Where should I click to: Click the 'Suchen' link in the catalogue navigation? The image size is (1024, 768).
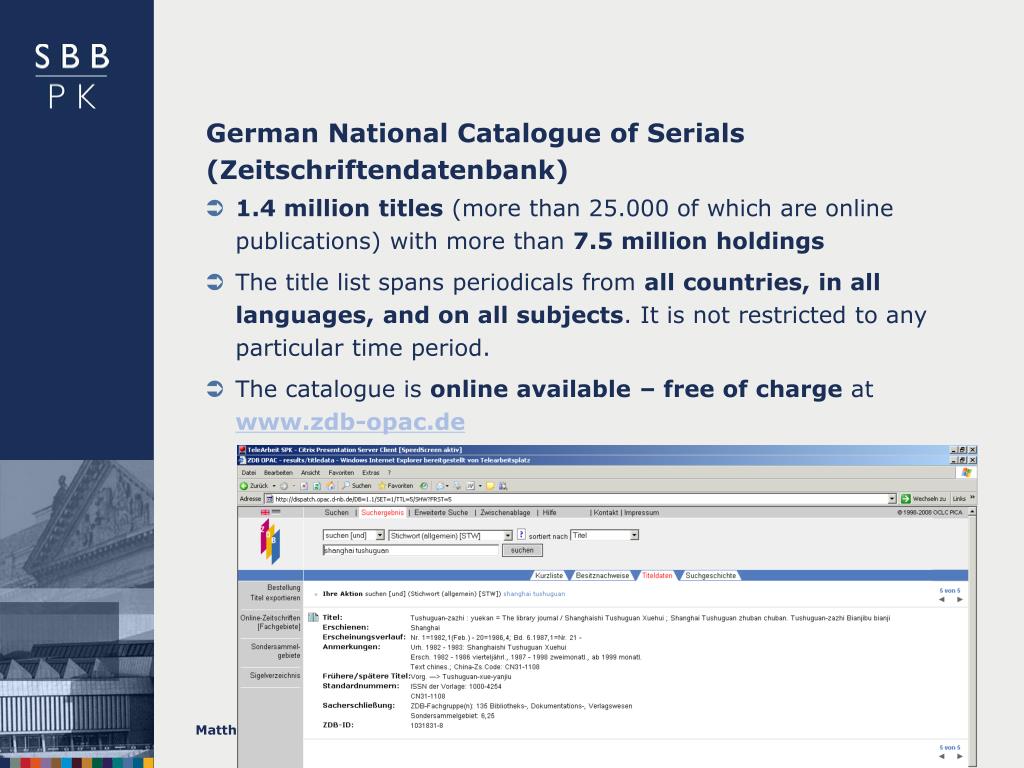[x=337, y=513]
